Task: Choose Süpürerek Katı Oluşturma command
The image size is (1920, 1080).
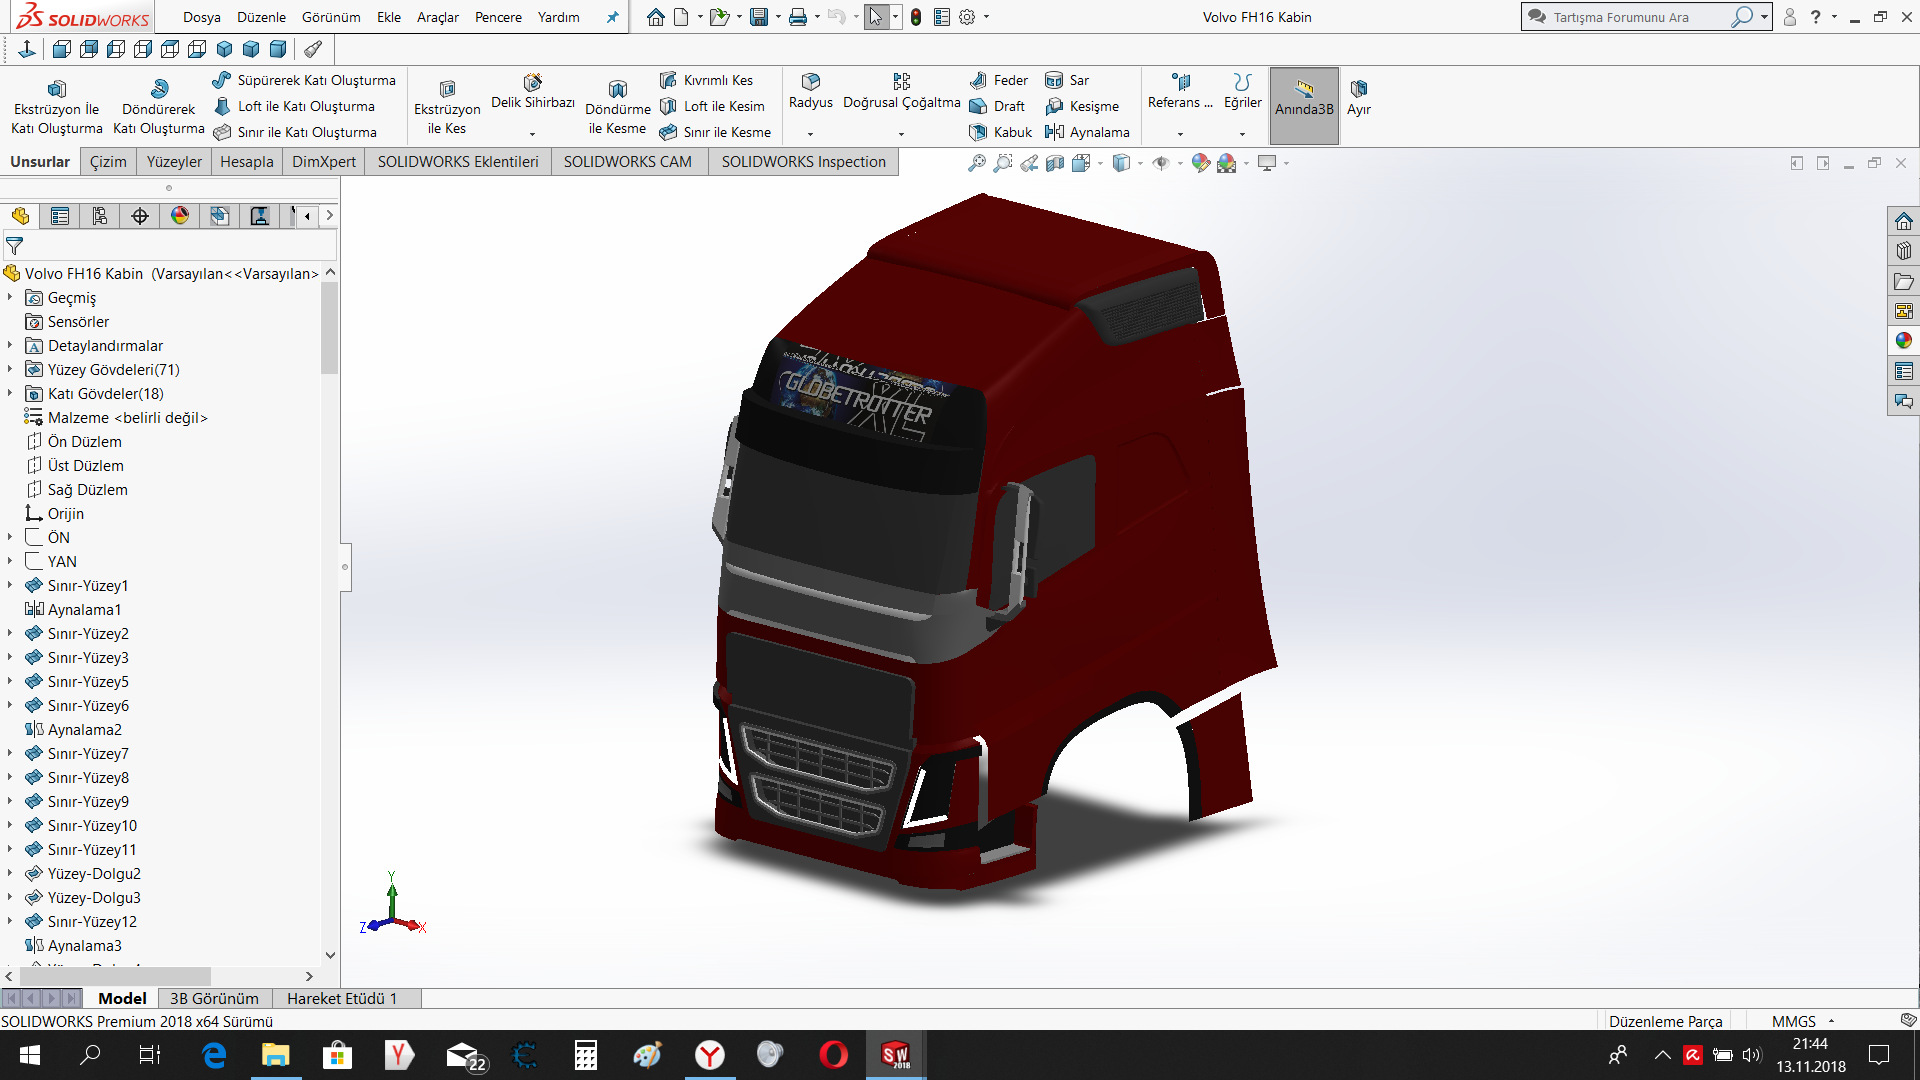Action: (x=305, y=80)
